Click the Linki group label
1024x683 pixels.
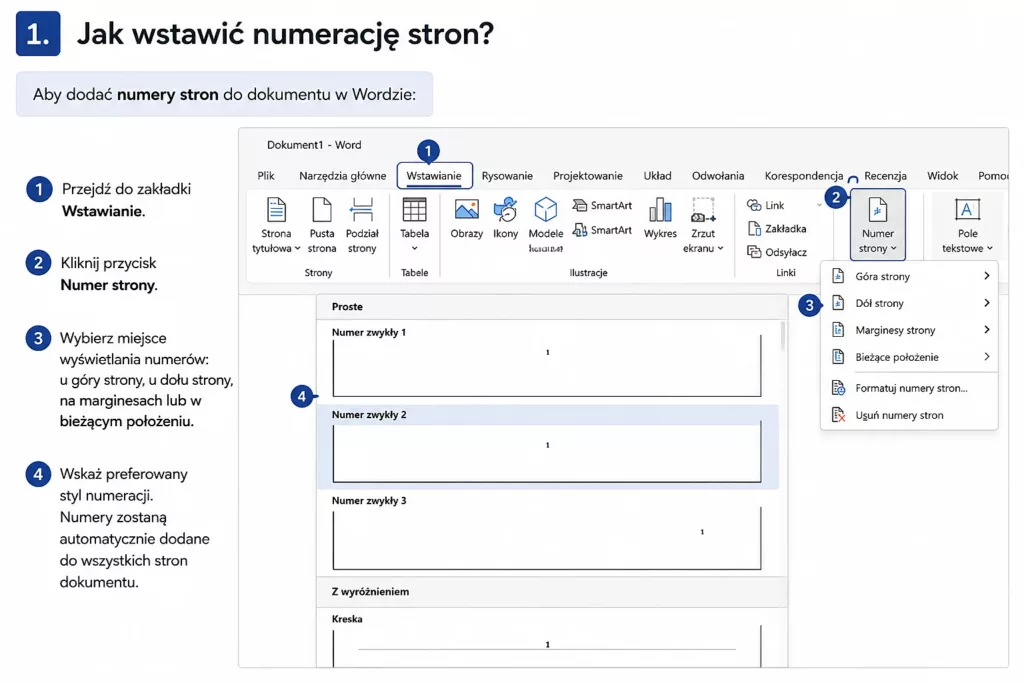(x=786, y=273)
